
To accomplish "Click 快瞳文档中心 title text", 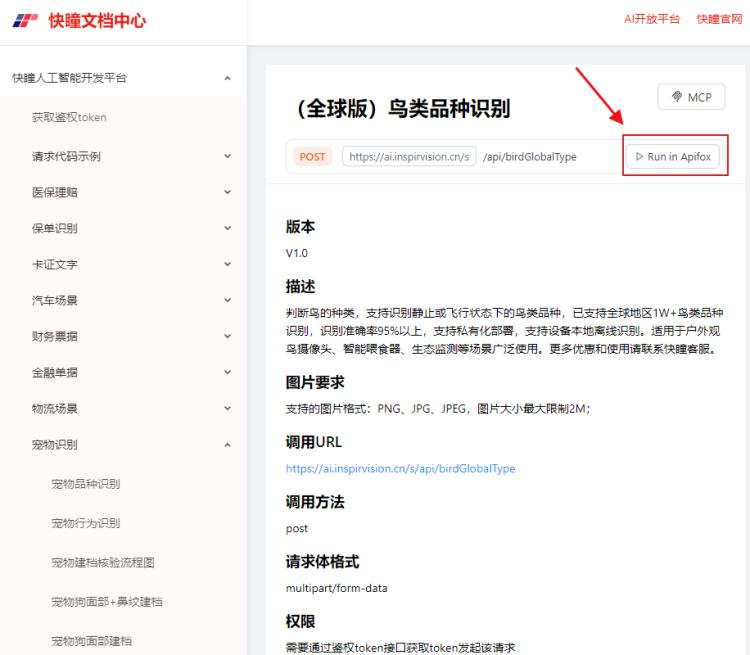I will (x=97, y=21).
